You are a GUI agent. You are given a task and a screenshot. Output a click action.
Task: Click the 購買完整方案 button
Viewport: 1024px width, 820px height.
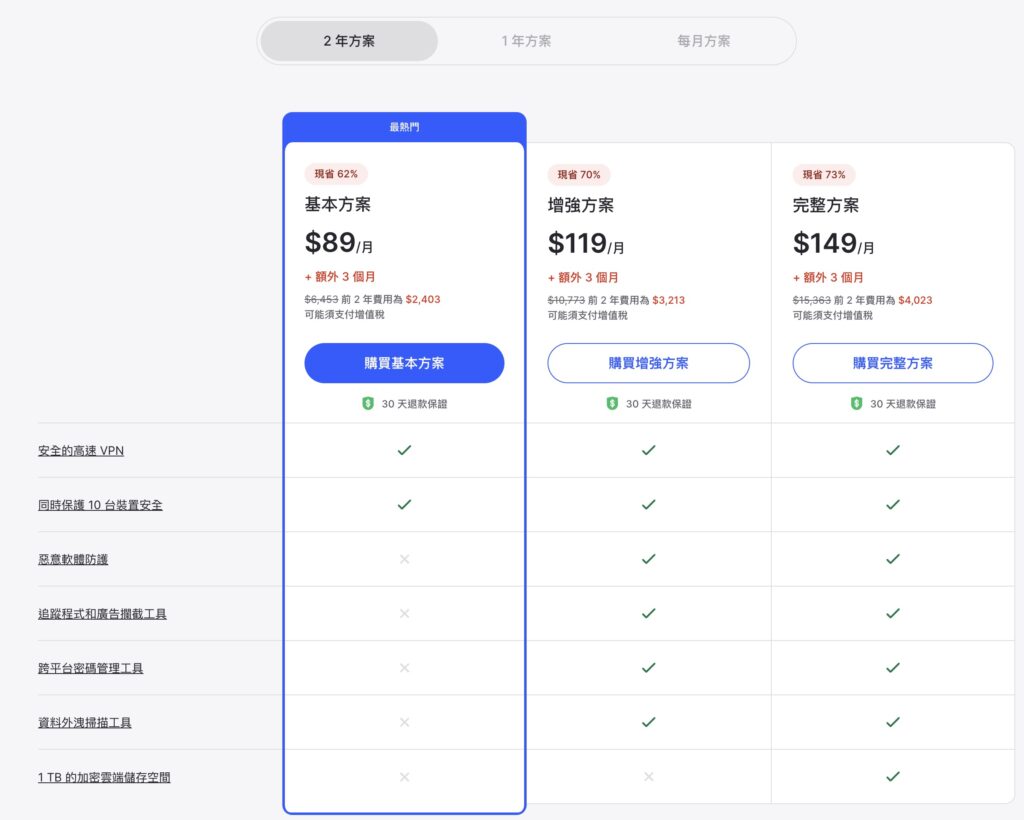point(893,363)
